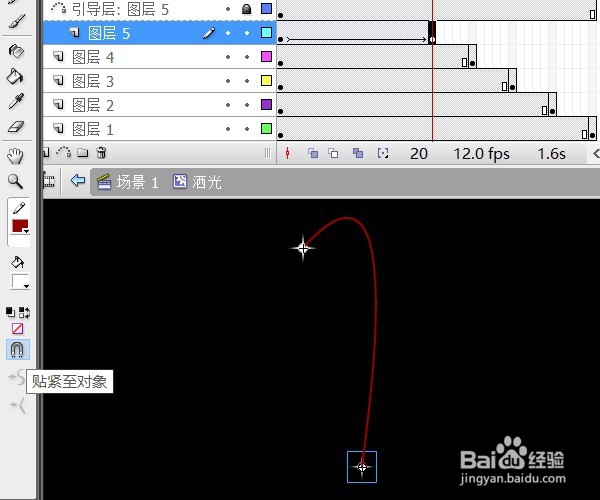Insert a new layer folder

[83, 153]
